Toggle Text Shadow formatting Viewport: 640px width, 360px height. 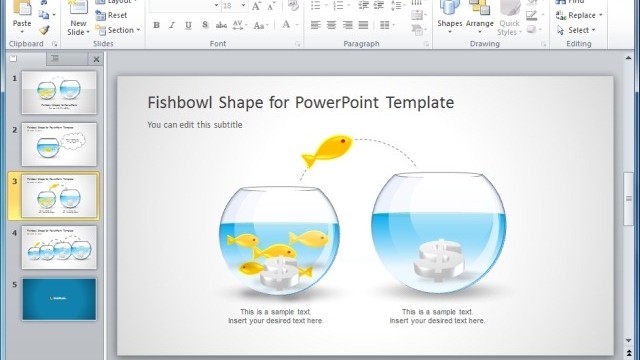click(x=205, y=25)
